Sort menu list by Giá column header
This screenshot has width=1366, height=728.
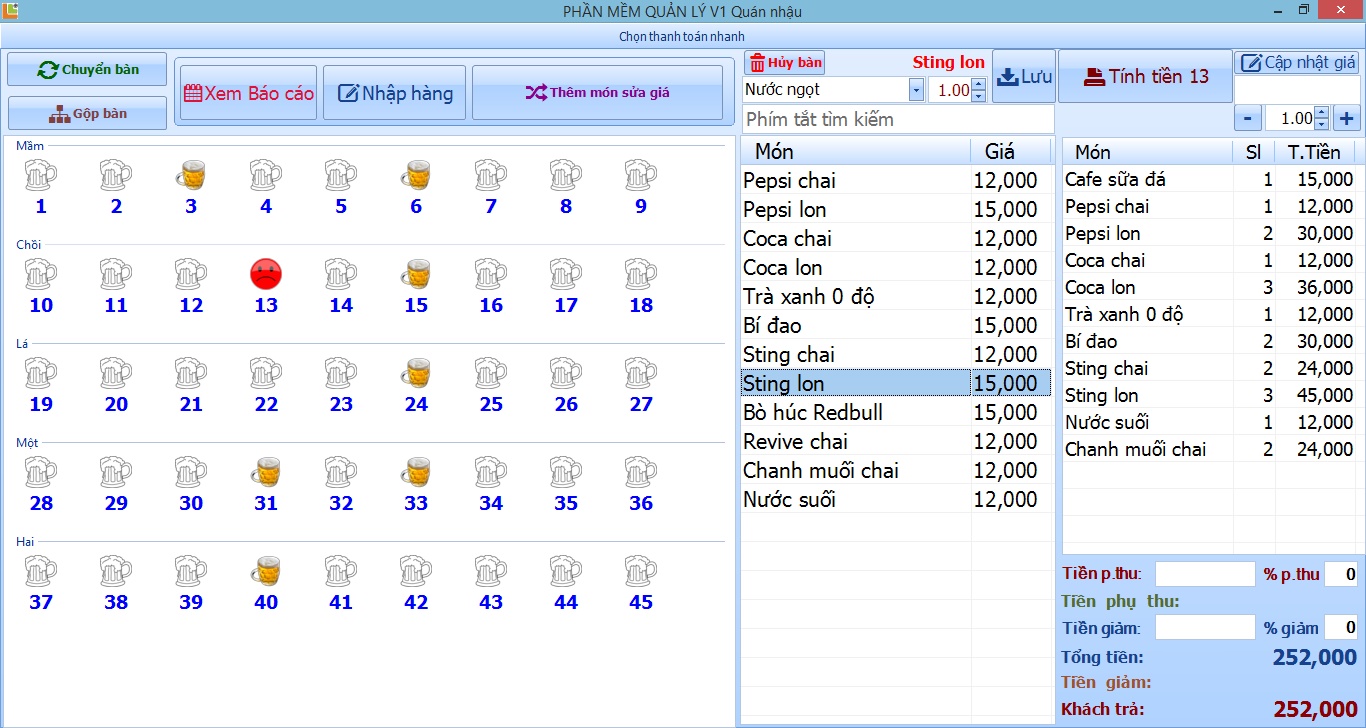pyautogui.click(x=1011, y=151)
